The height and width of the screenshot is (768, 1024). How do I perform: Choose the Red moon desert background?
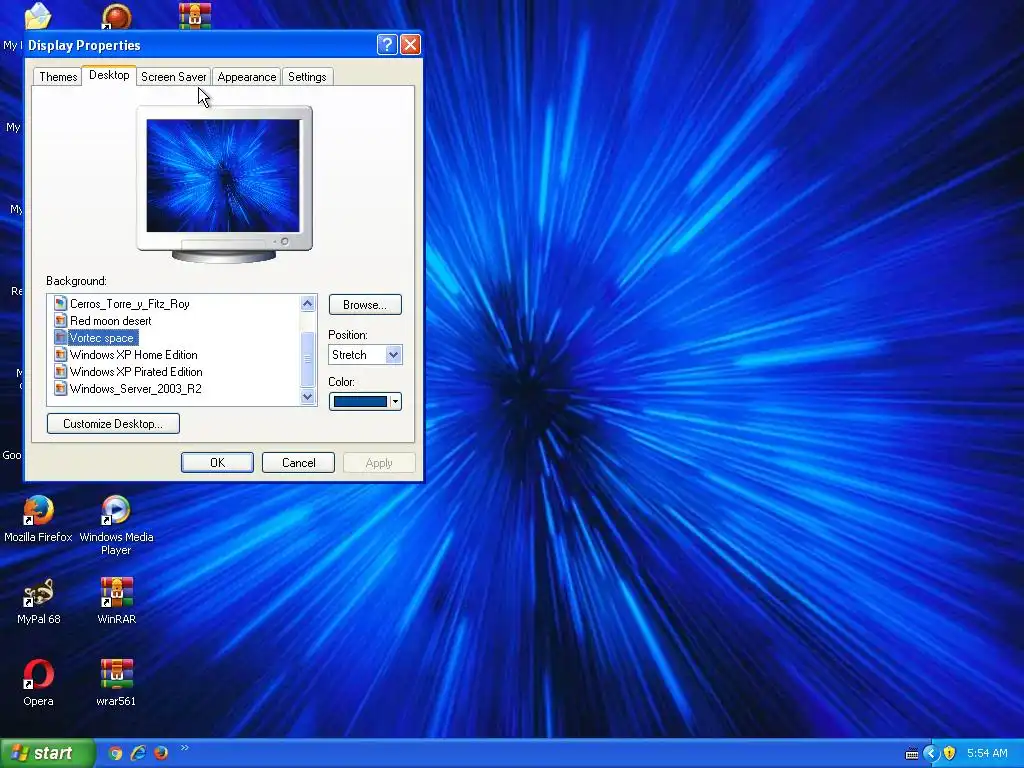click(110, 321)
